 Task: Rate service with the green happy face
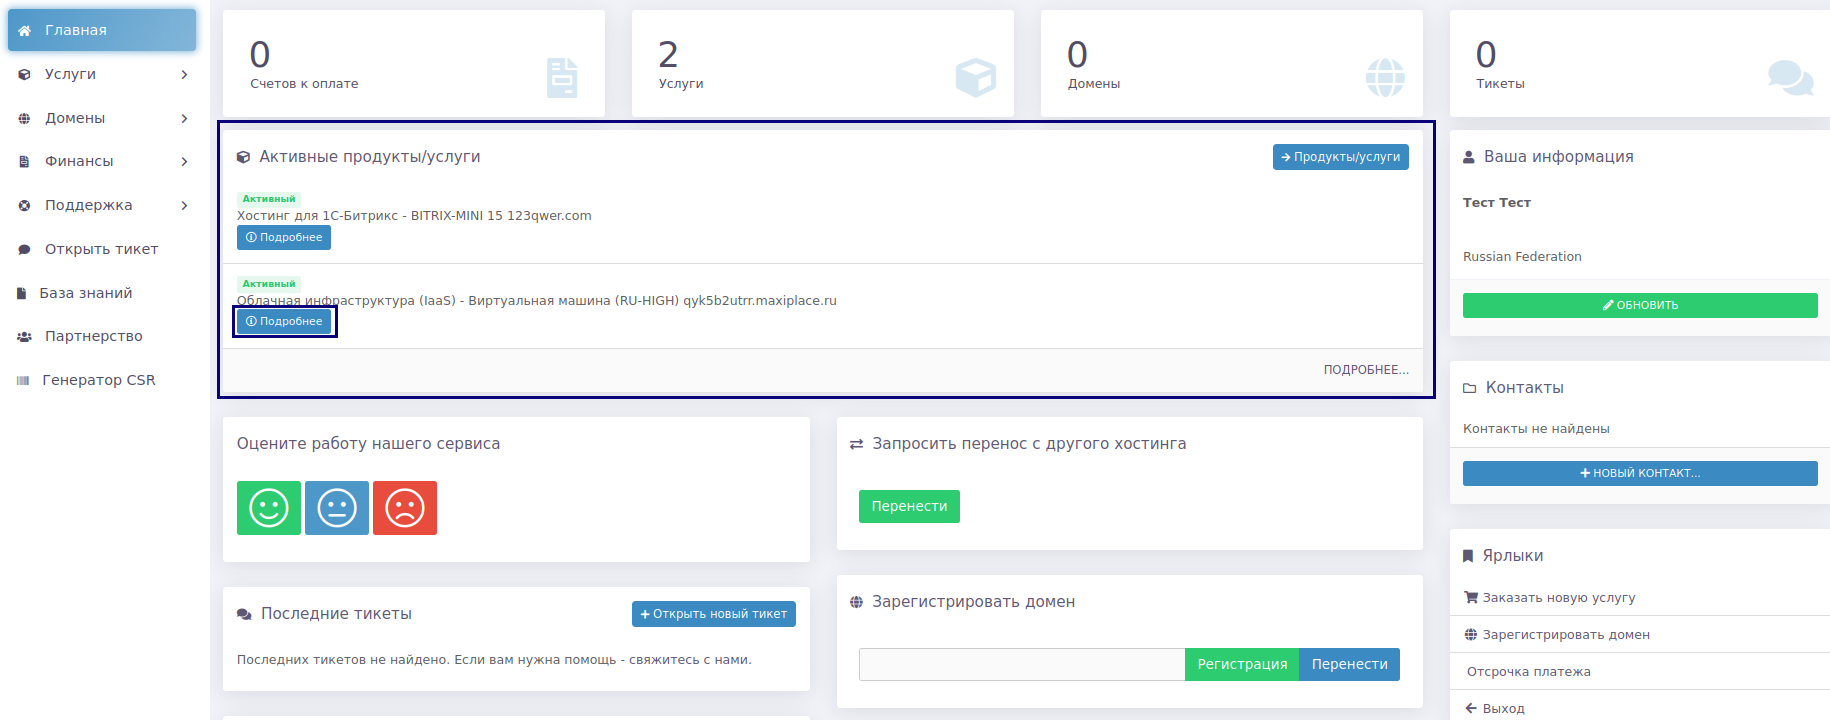pos(269,508)
